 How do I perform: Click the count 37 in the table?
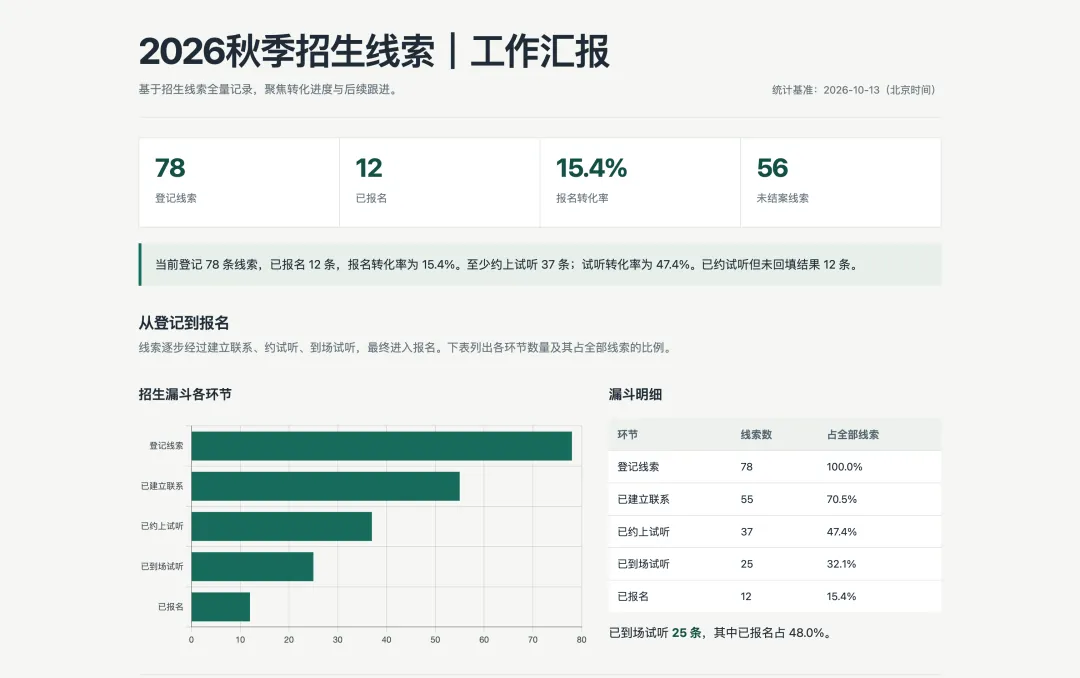click(x=747, y=532)
